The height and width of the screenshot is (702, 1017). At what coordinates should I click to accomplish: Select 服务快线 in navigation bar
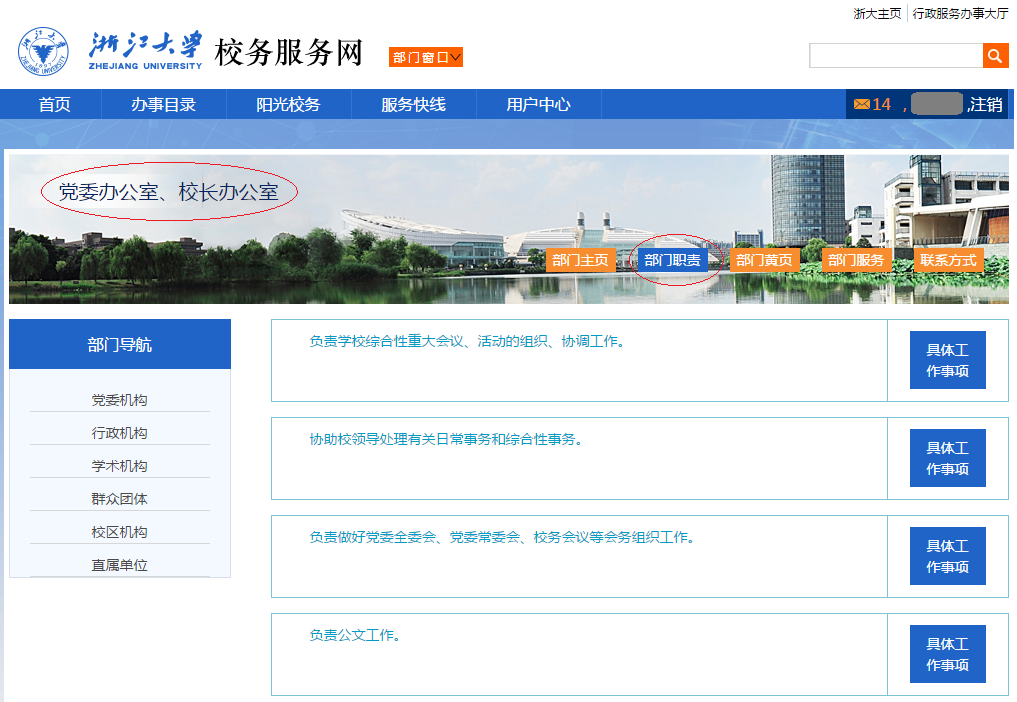tap(413, 104)
